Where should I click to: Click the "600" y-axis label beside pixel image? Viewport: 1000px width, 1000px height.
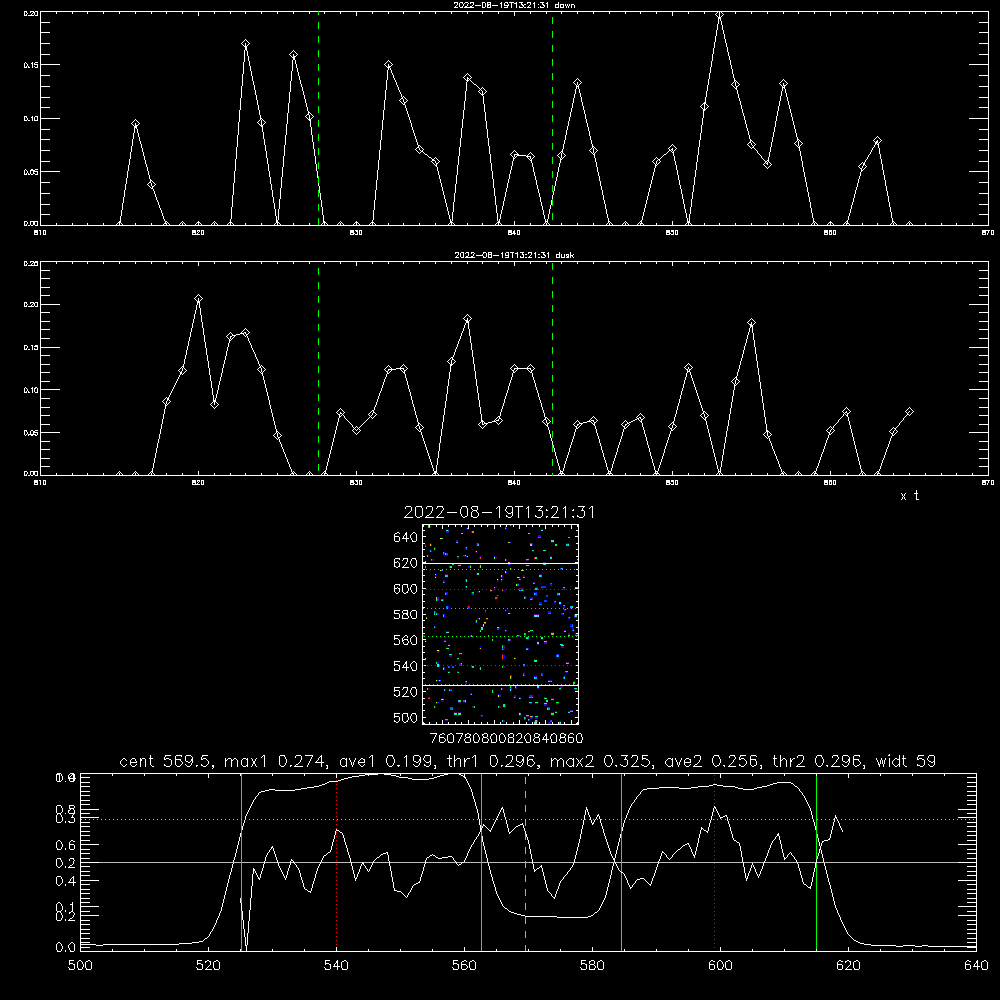pyautogui.click(x=406, y=589)
